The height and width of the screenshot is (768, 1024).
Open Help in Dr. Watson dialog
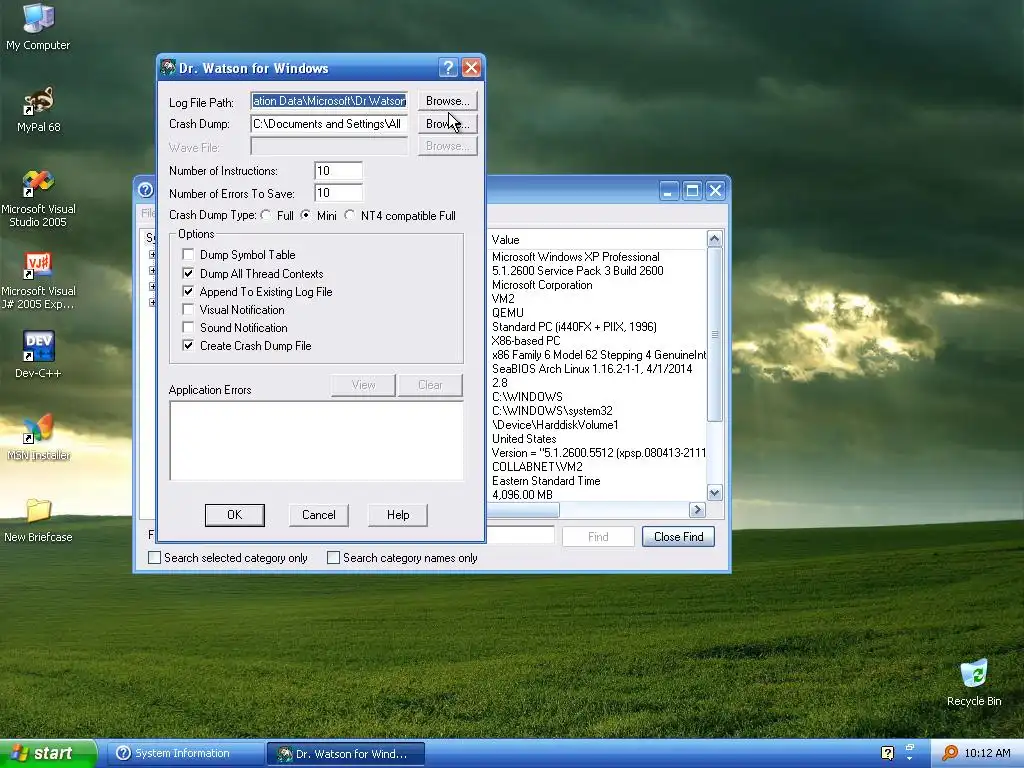tap(398, 515)
